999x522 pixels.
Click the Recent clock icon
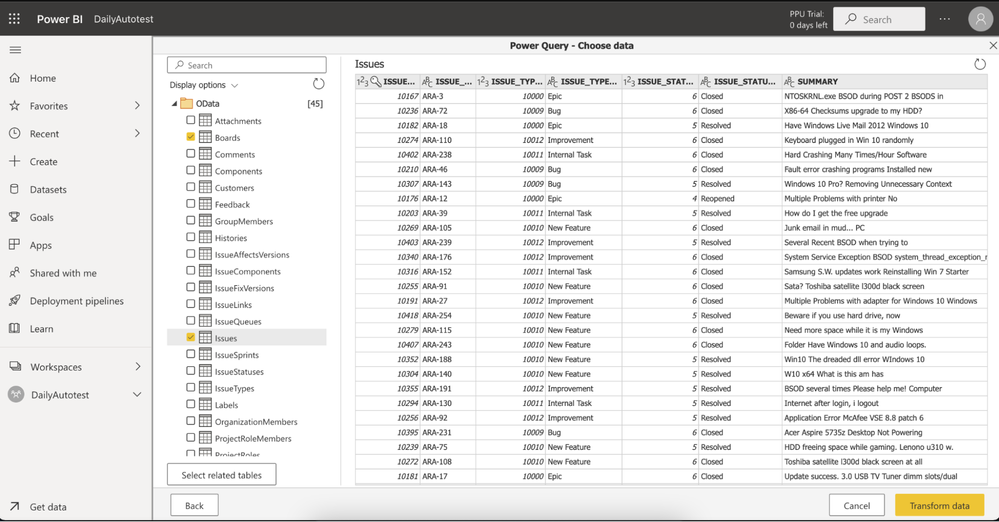(x=15, y=134)
